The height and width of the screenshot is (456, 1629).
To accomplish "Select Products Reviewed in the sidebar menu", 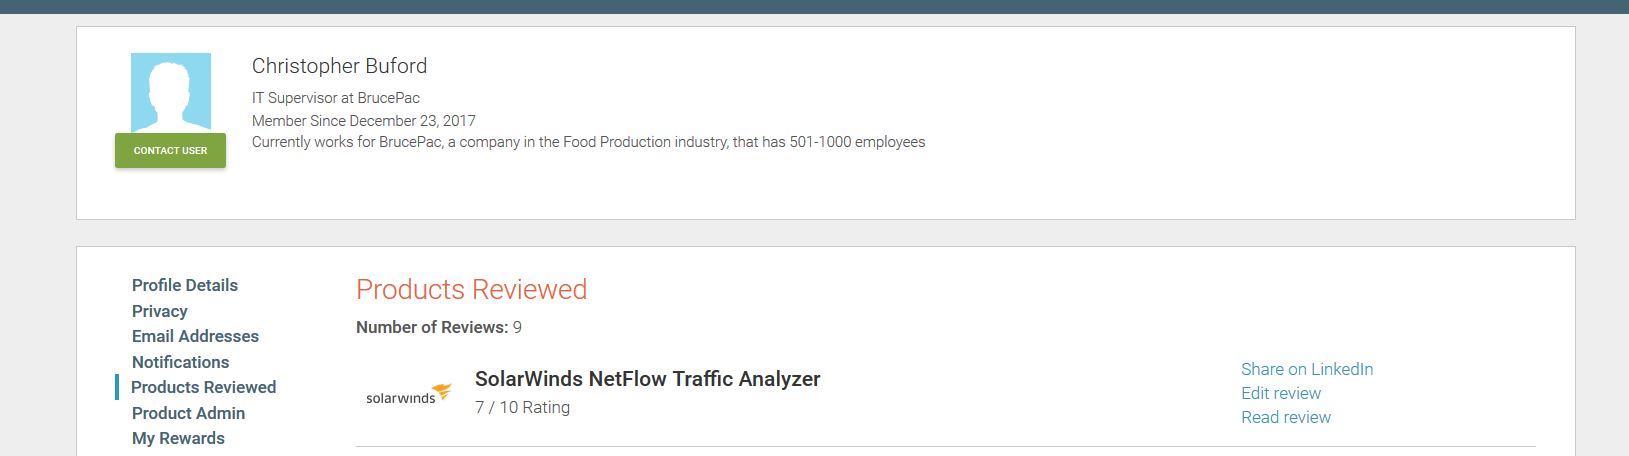I will coord(203,387).
